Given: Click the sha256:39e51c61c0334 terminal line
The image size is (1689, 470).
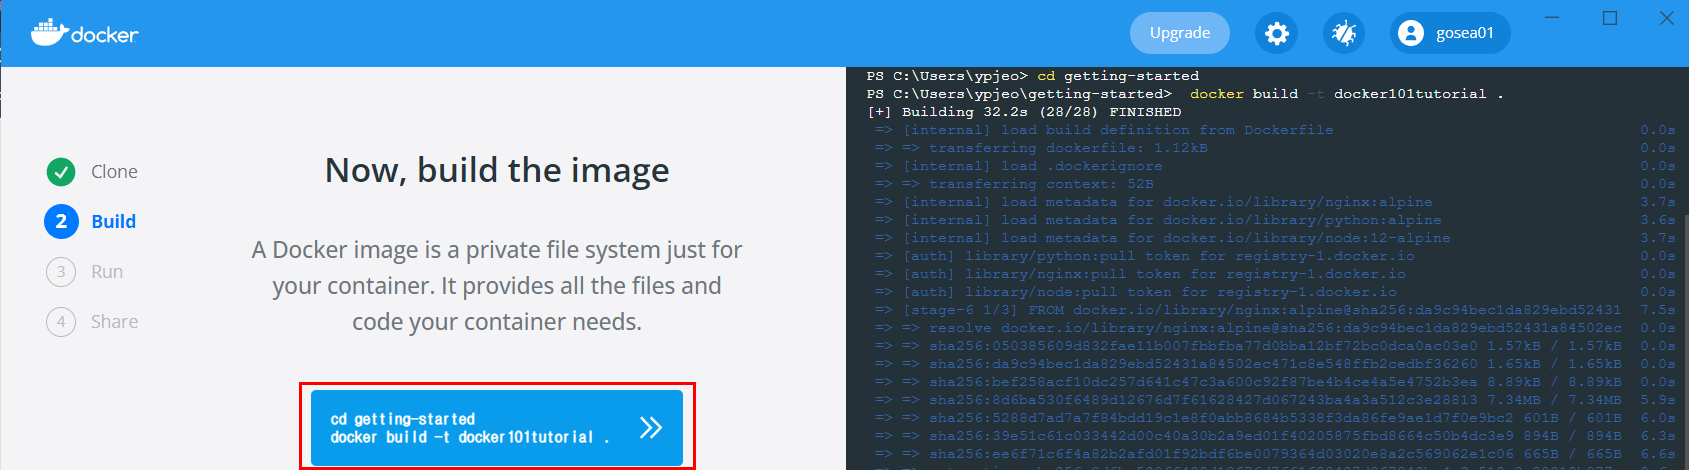Looking at the screenshot, I should click(1275, 436).
